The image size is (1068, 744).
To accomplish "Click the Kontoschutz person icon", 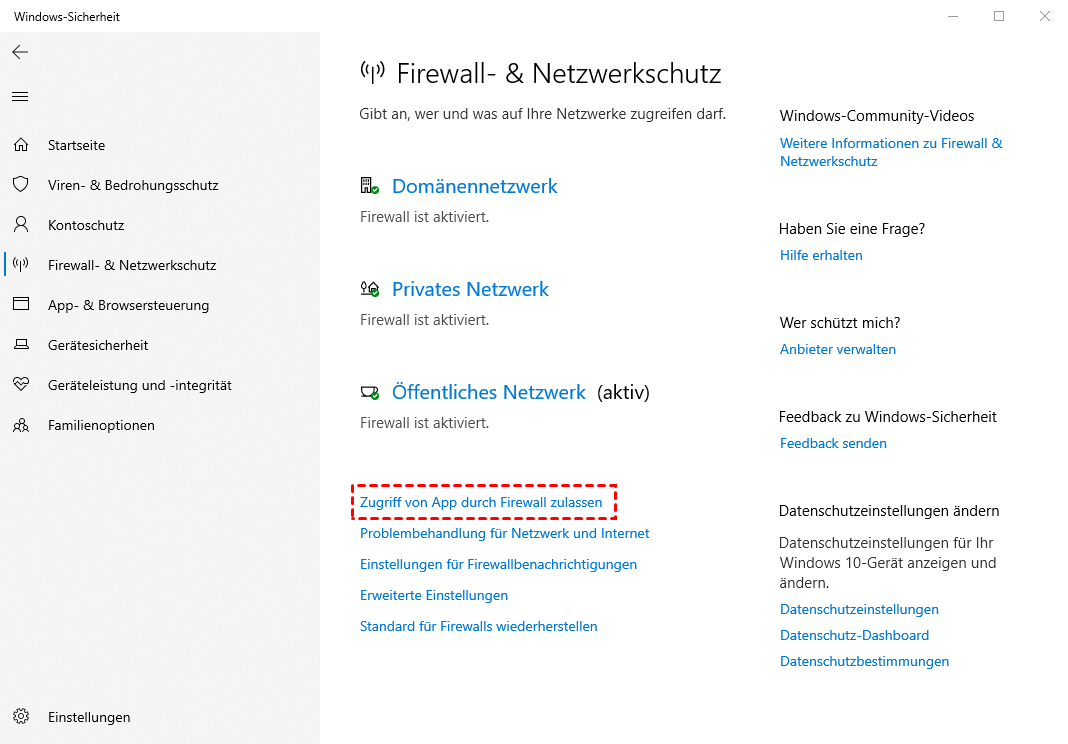I will (x=20, y=225).
